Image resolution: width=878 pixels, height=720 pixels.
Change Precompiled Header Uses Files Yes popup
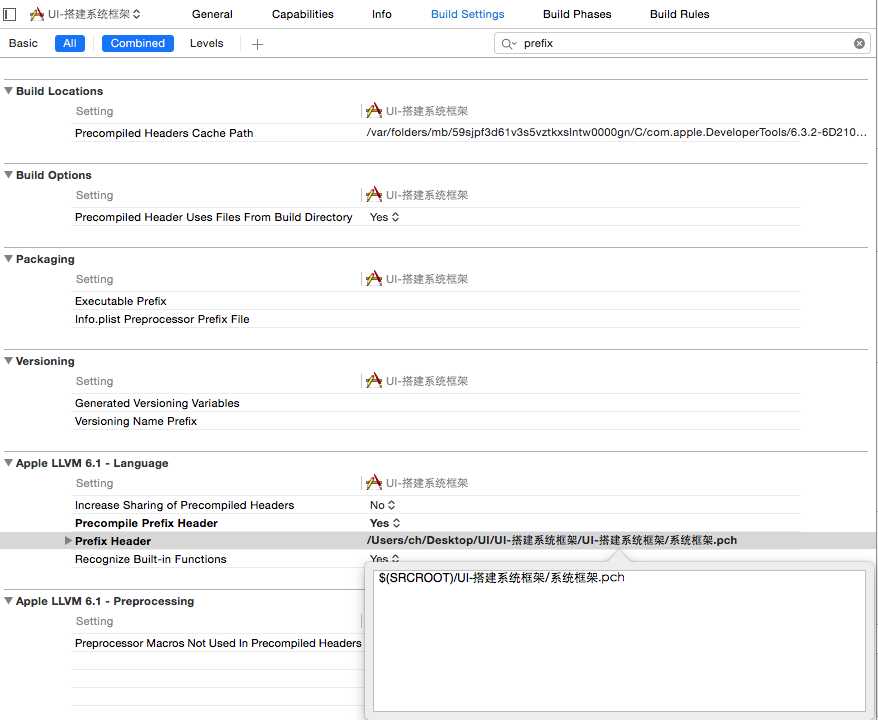[384, 217]
